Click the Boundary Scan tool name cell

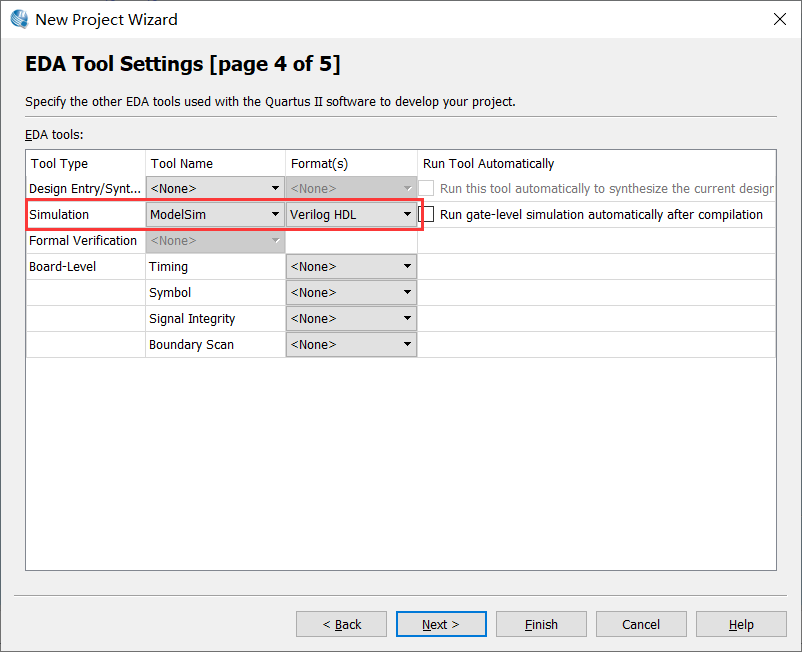pyautogui.click(x=215, y=345)
